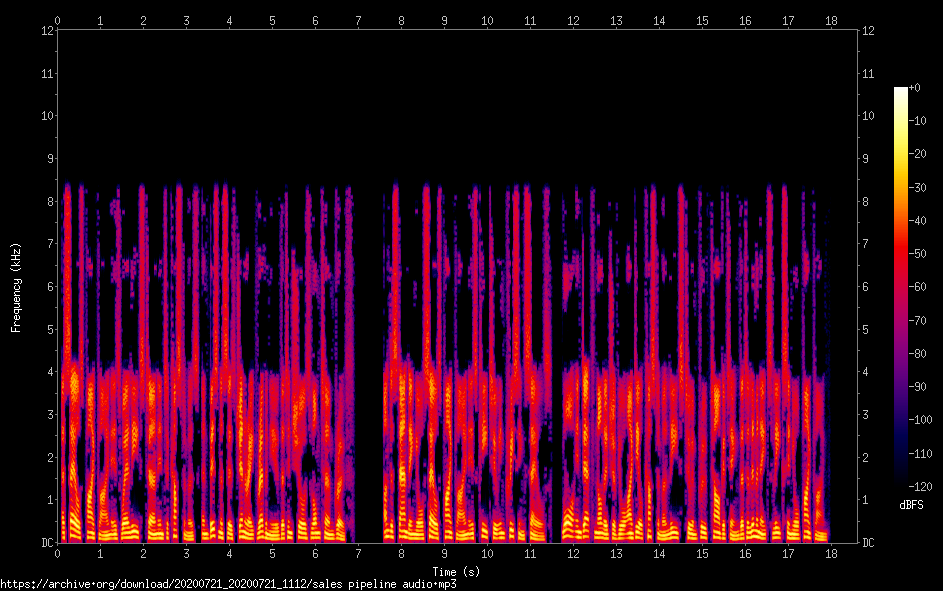Click the "Time (s)" axis title
This screenshot has width=943, height=591.
456,572
